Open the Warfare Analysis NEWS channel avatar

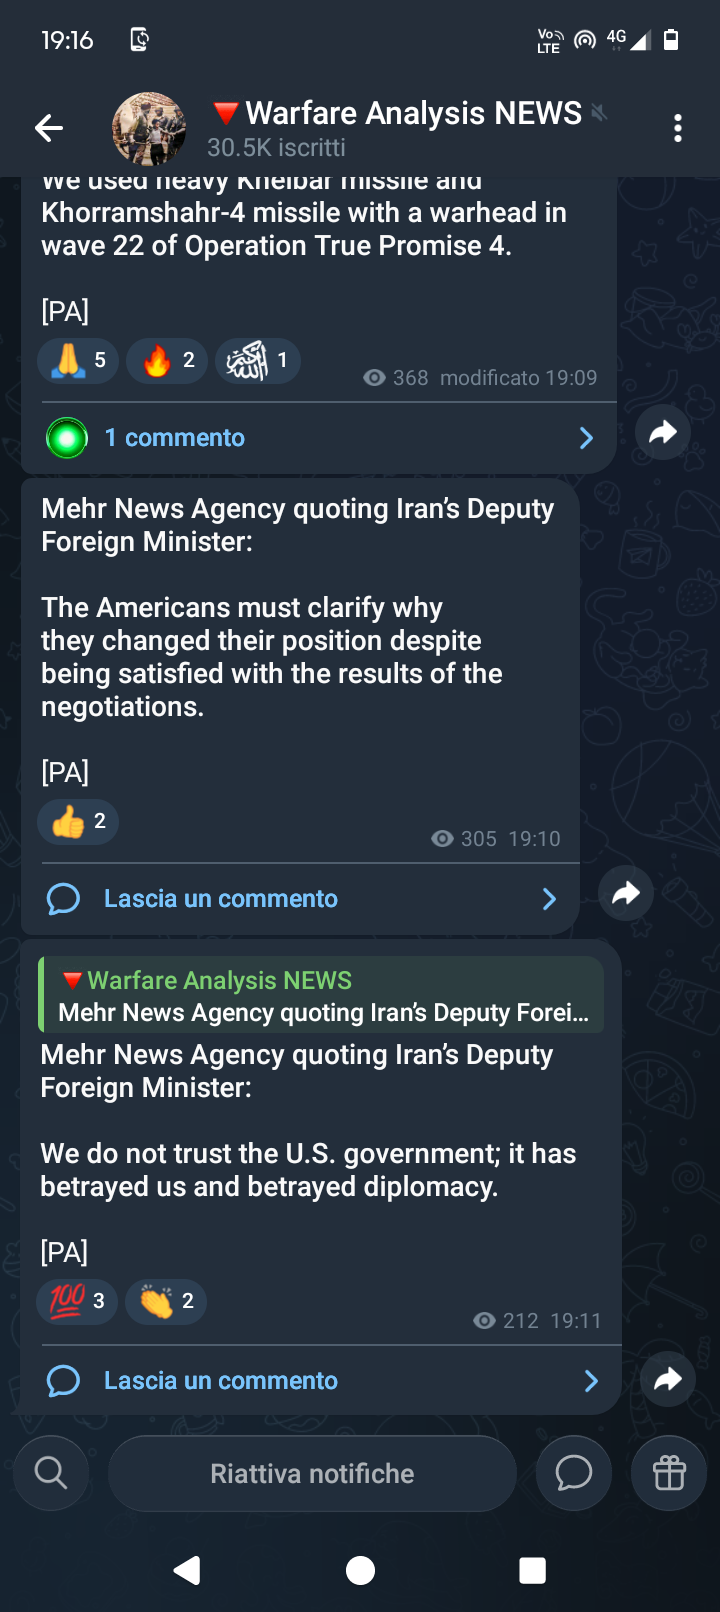pyautogui.click(x=149, y=128)
